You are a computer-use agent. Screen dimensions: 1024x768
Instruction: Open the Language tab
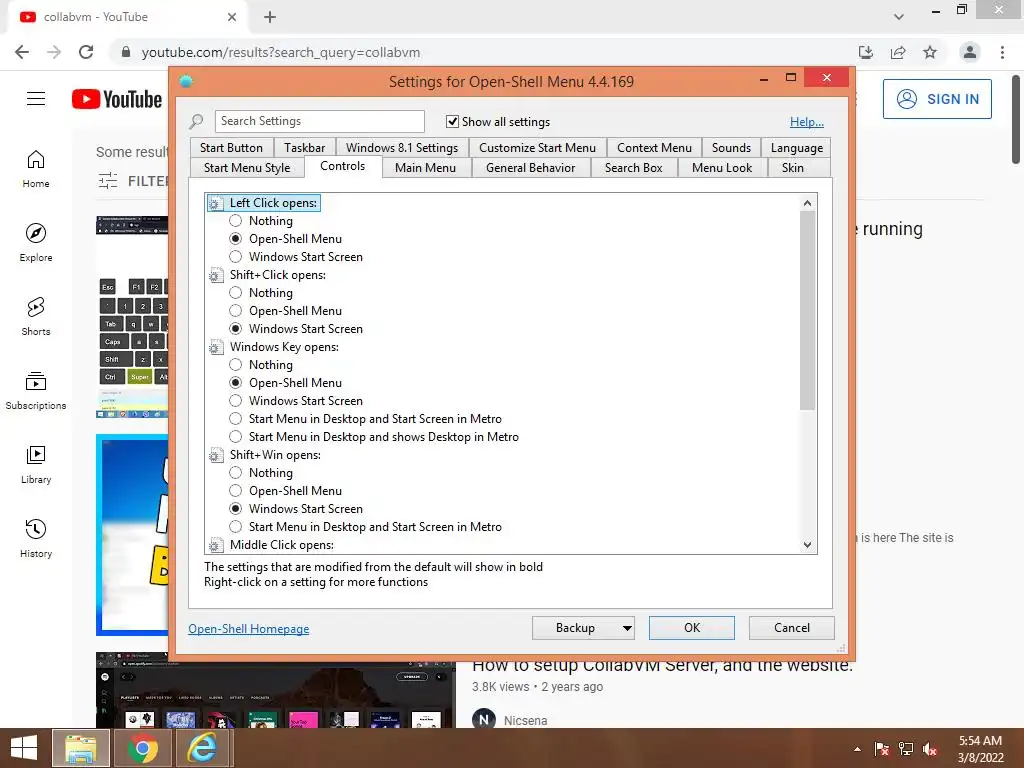pyautogui.click(x=797, y=148)
